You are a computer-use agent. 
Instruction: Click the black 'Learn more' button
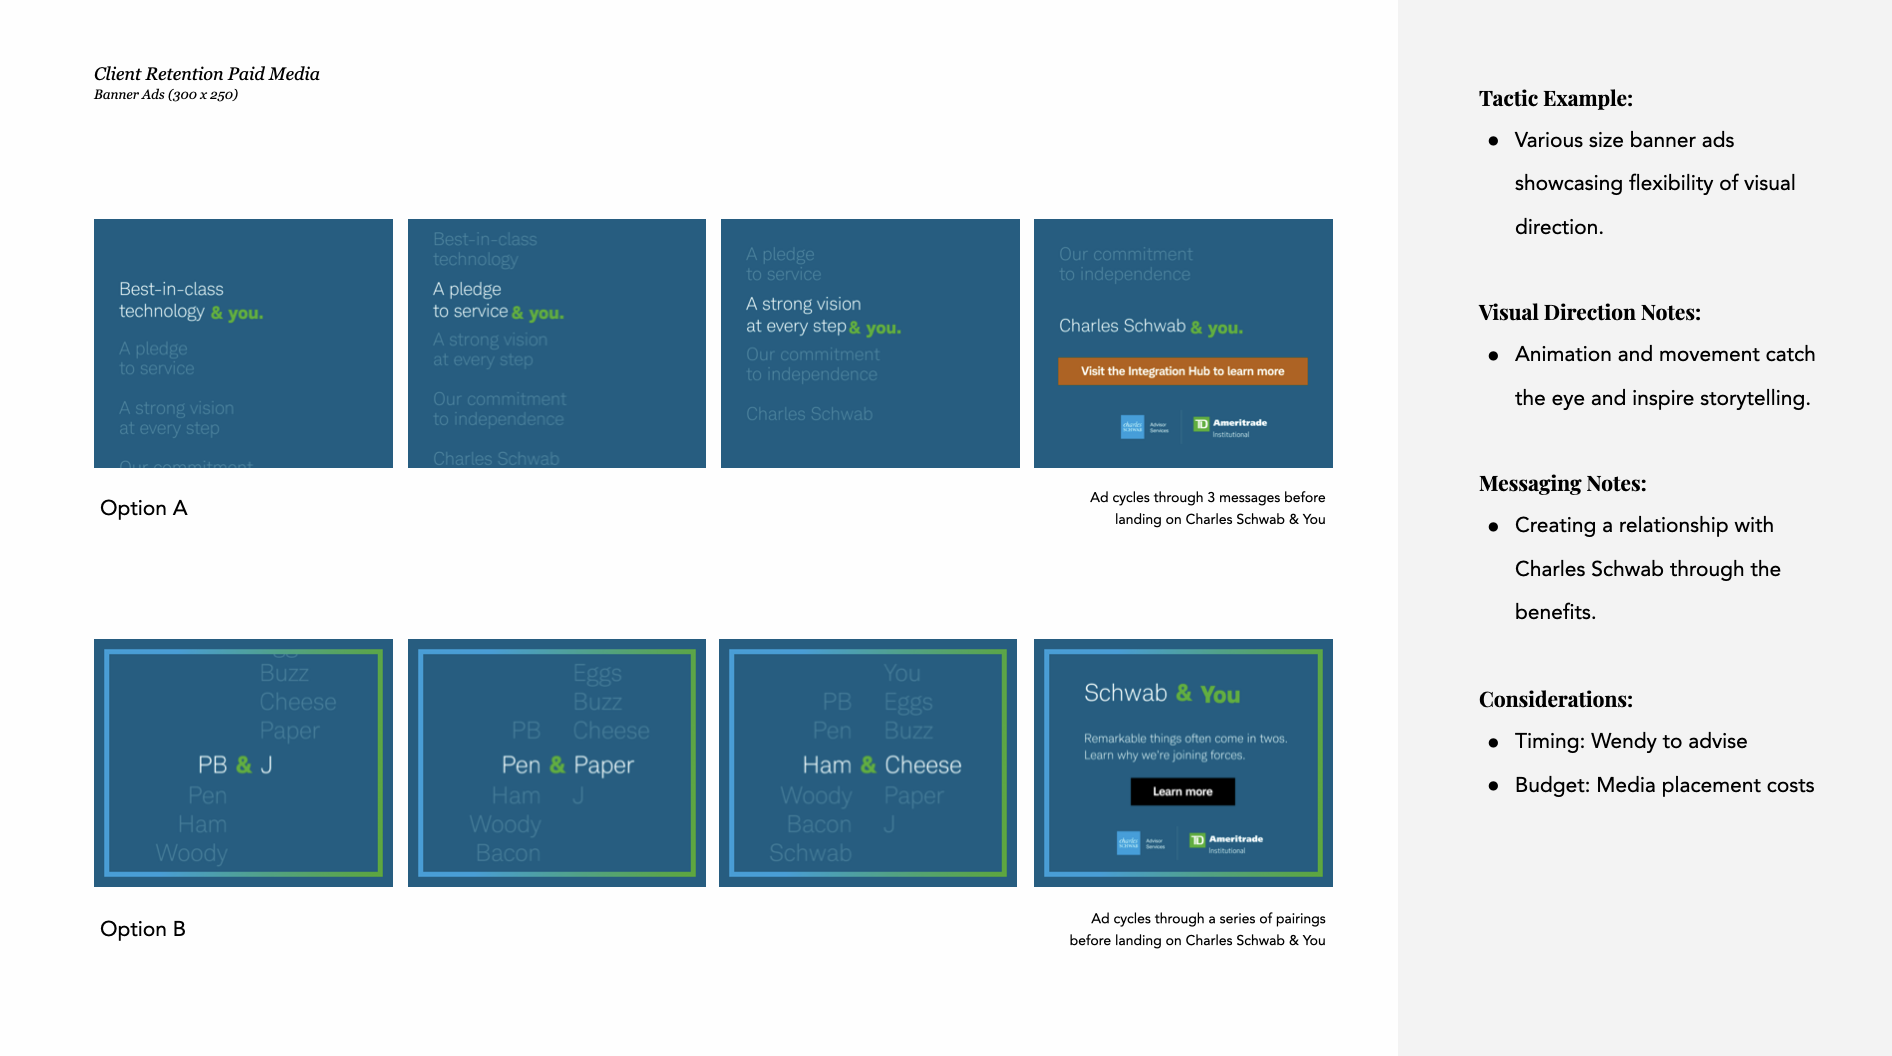(1182, 791)
